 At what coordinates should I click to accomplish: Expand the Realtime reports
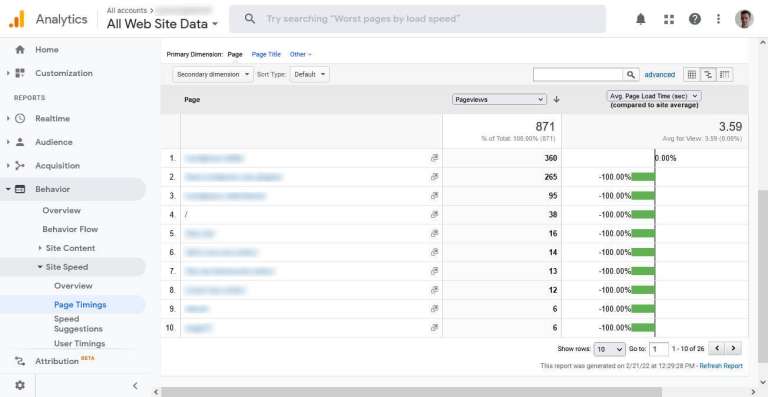[8, 118]
